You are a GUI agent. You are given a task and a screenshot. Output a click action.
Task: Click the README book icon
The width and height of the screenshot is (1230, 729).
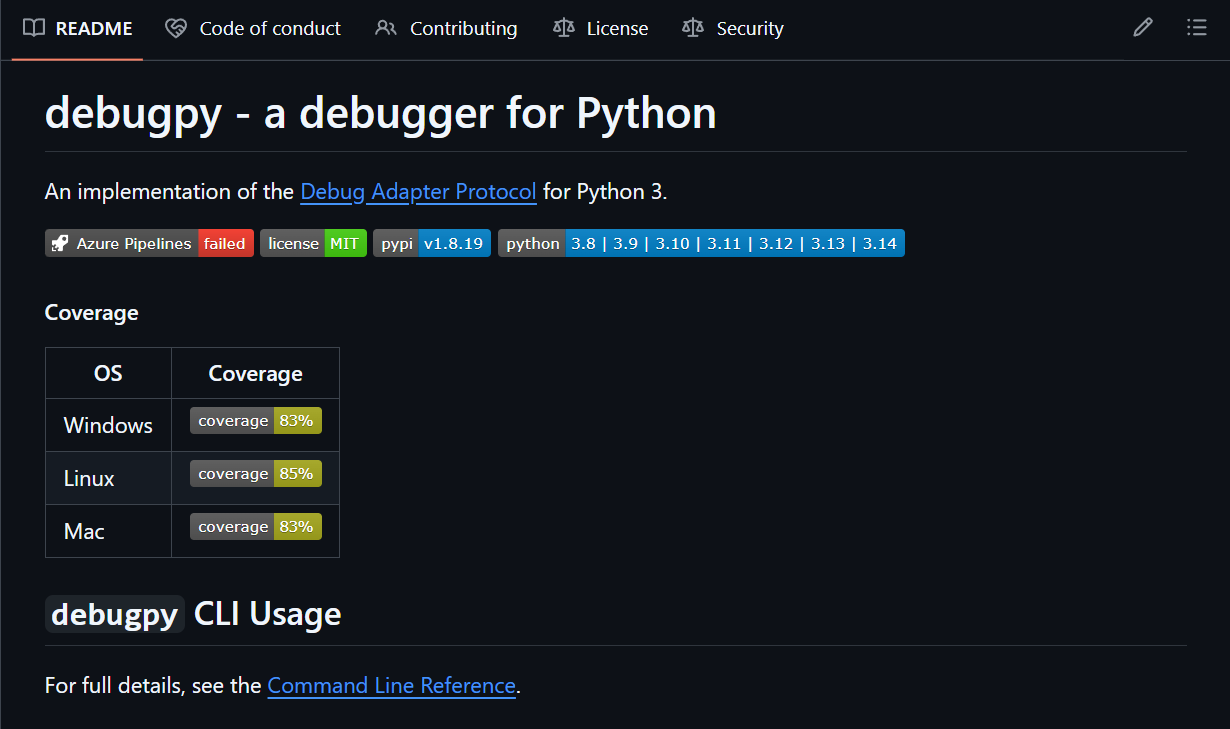coord(36,28)
